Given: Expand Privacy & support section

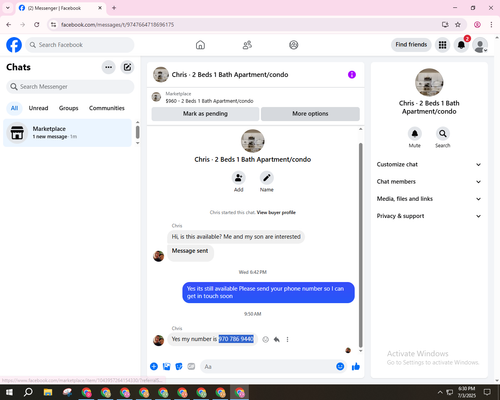Looking at the screenshot, I should click(429, 216).
